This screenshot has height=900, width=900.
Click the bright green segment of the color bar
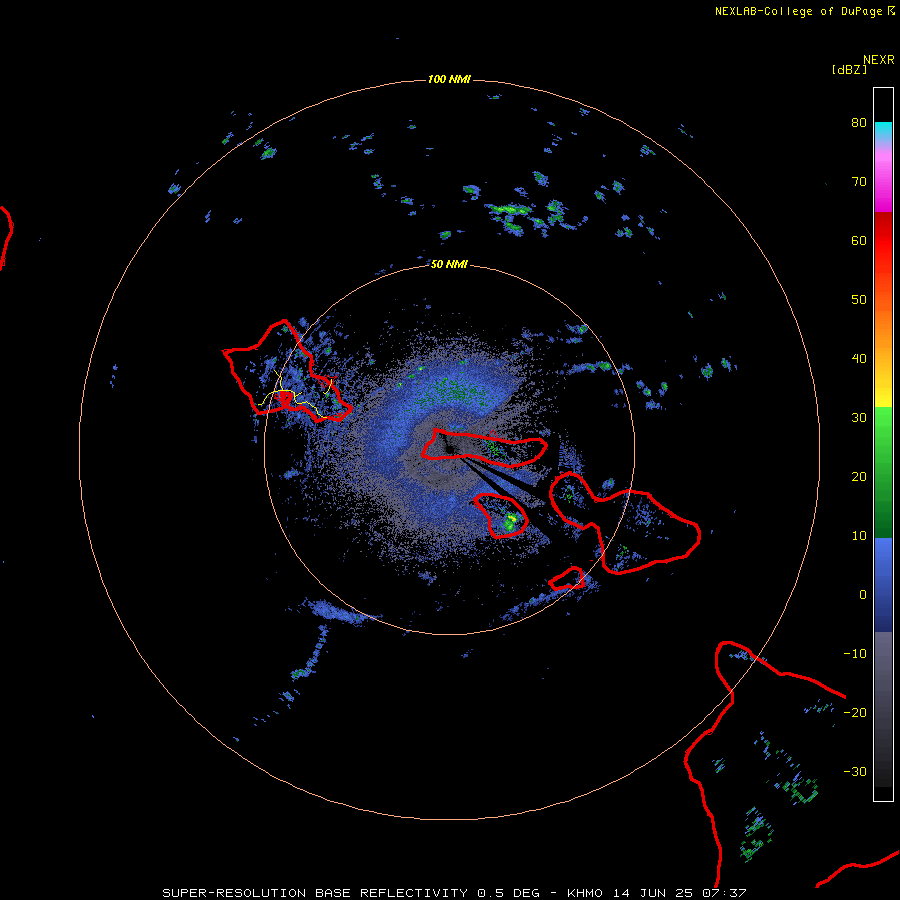(883, 428)
